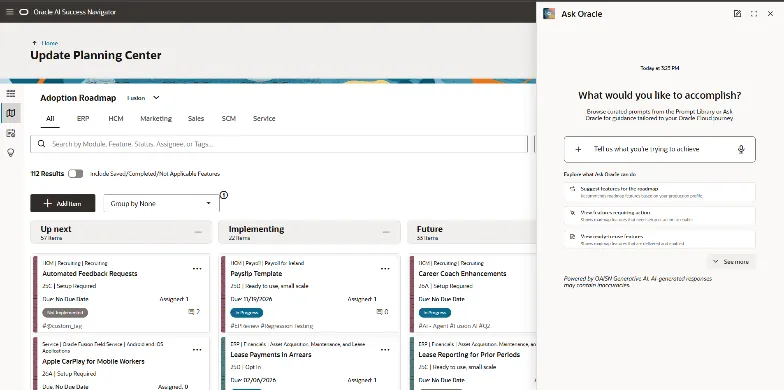The image size is (784, 390).
Task: Select the roadmap map sidebar icon
Action: tap(10, 114)
